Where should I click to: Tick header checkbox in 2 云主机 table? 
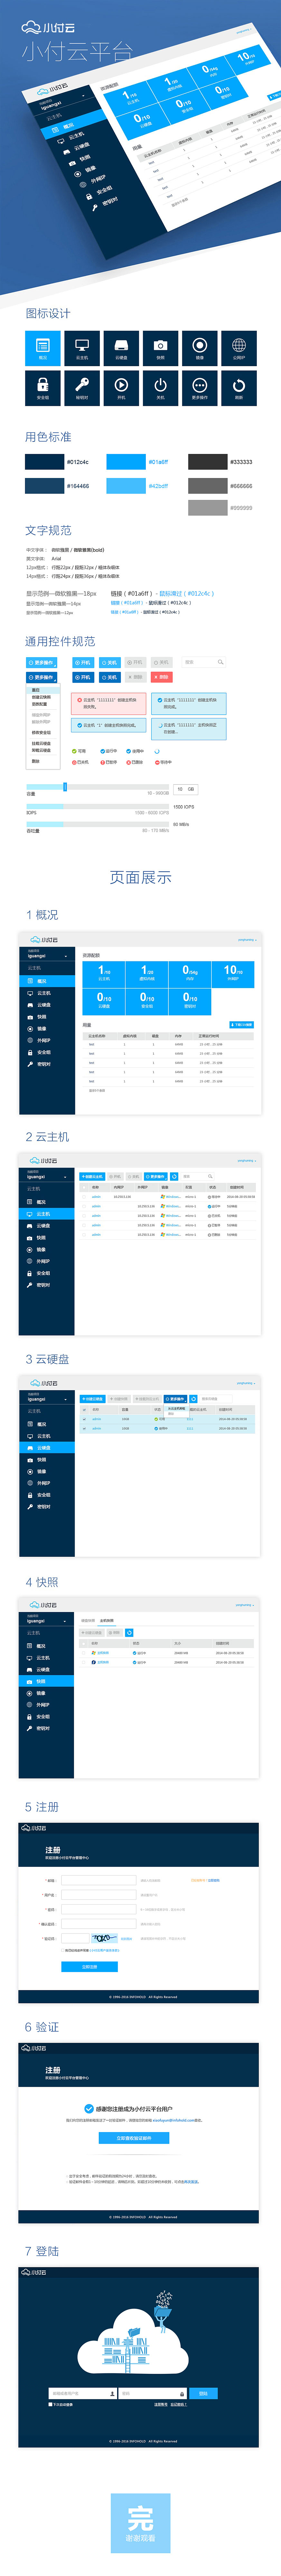[84, 1188]
